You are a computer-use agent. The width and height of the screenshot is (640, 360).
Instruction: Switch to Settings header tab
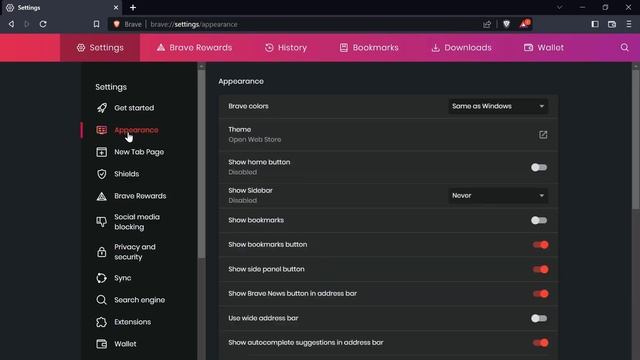point(100,48)
